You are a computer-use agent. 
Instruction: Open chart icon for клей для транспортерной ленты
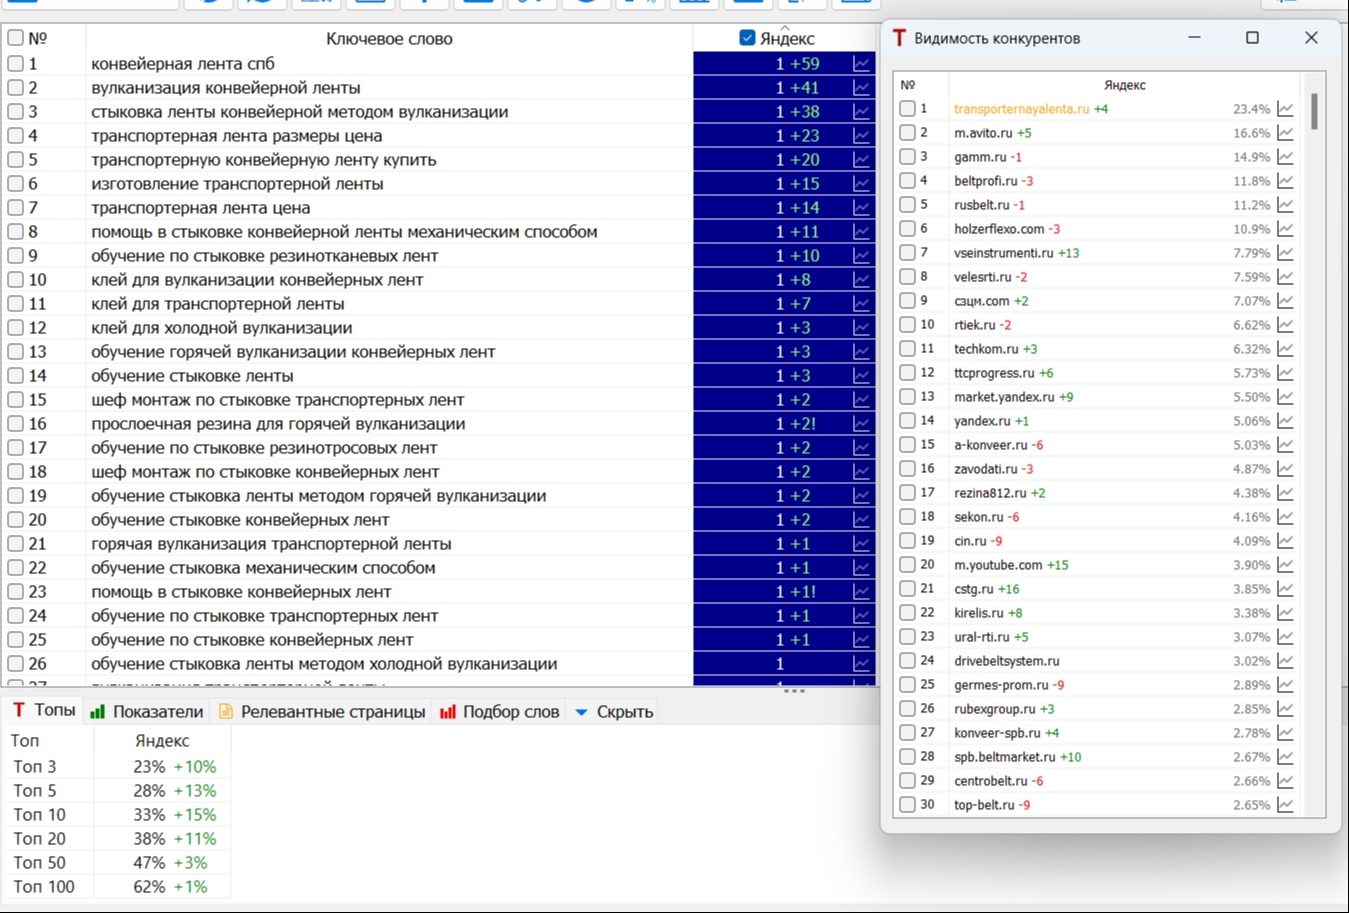[861, 304]
